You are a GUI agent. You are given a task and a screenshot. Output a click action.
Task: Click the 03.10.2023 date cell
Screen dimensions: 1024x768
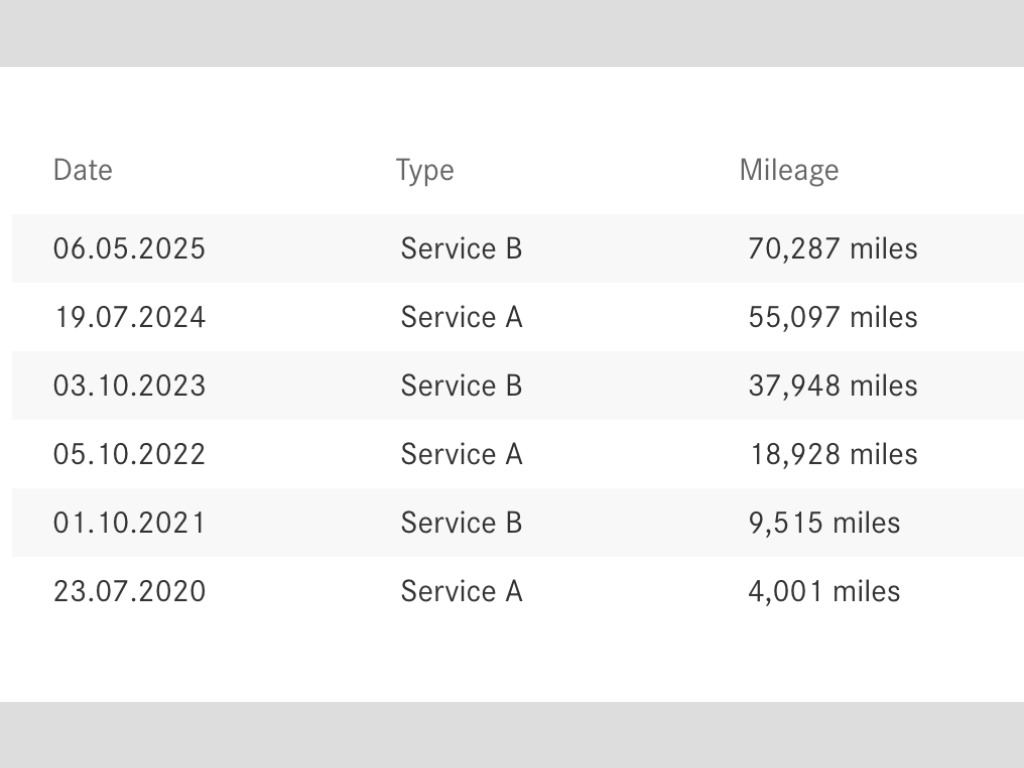point(129,385)
